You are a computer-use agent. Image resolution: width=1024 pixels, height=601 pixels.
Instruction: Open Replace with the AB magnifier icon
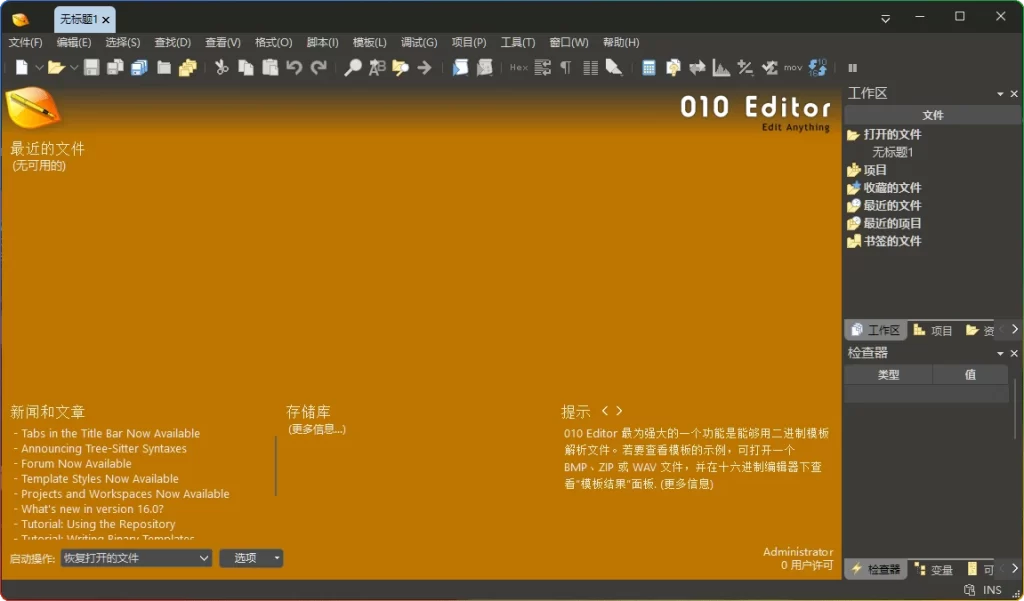377,67
